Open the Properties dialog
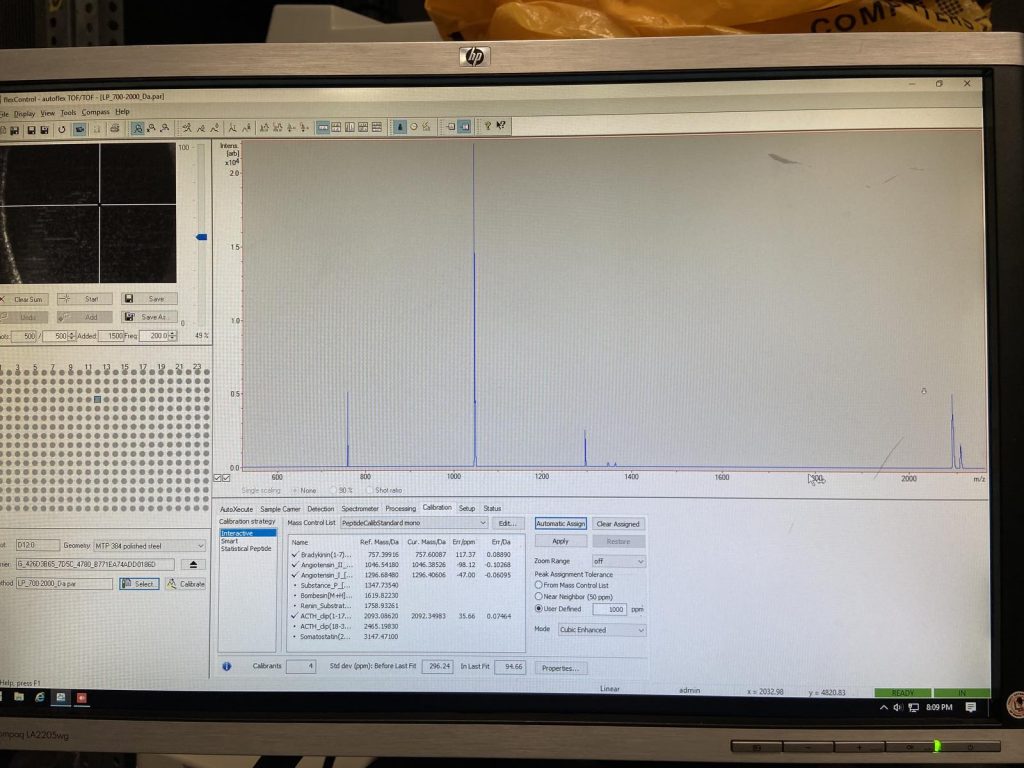1024x768 pixels. point(563,668)
